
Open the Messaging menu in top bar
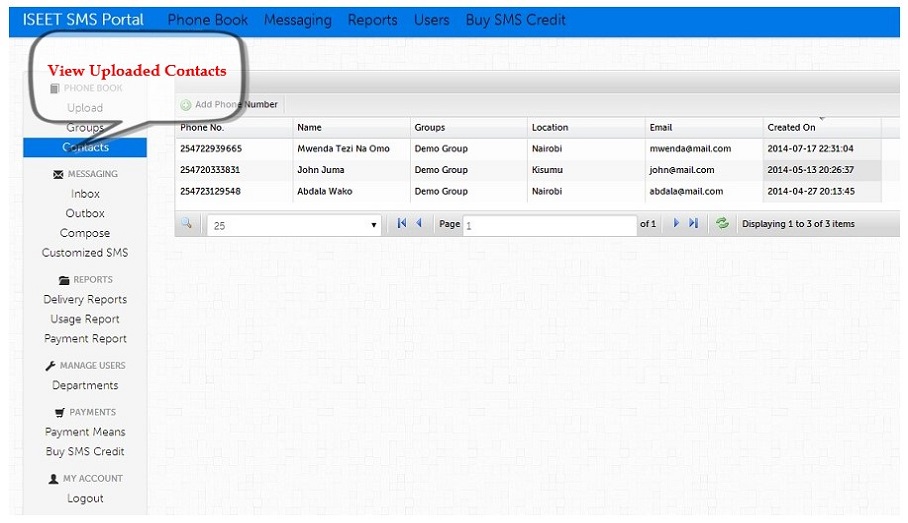pyautogui.click(x=298, y=20)
